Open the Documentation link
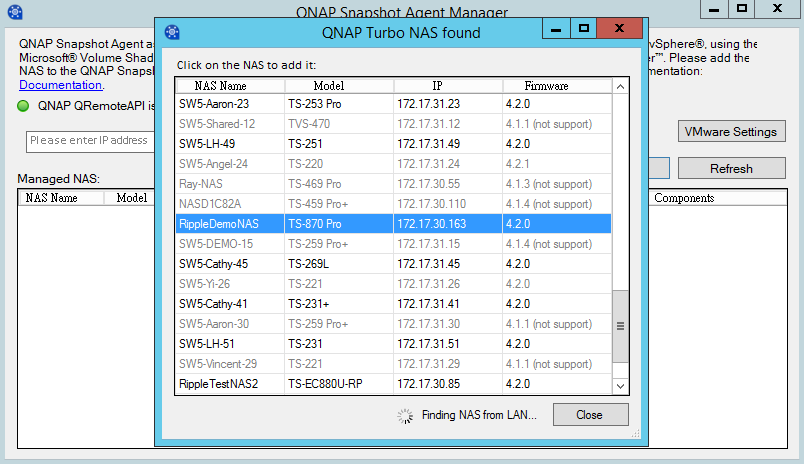804x464 pixels. 61,85
